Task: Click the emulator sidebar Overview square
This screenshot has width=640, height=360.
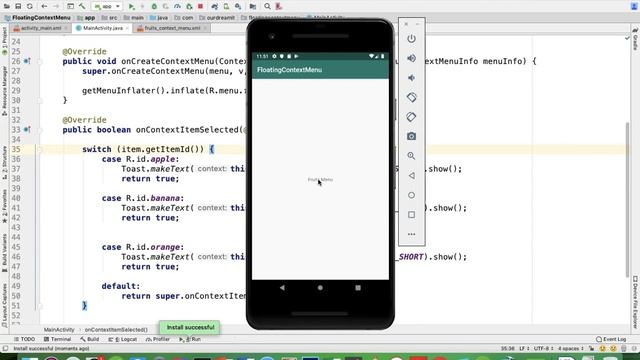Action: point(411,215)
